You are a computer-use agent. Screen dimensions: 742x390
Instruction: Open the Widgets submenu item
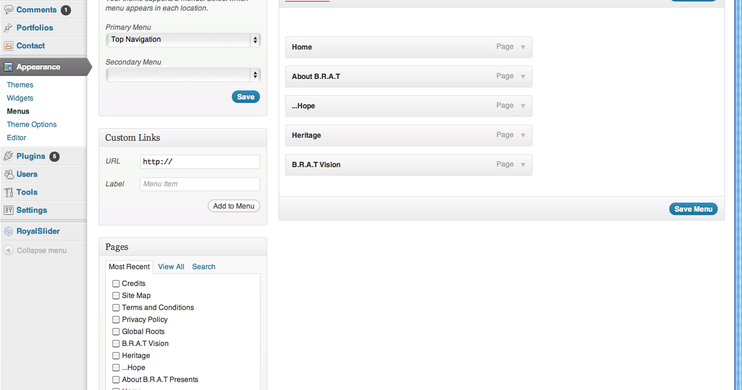(20, 98)
